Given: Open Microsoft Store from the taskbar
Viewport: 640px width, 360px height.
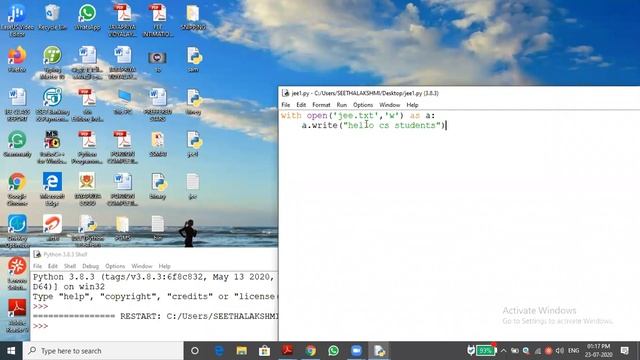Looking at the screenshot, I should (x=264, y=351).
